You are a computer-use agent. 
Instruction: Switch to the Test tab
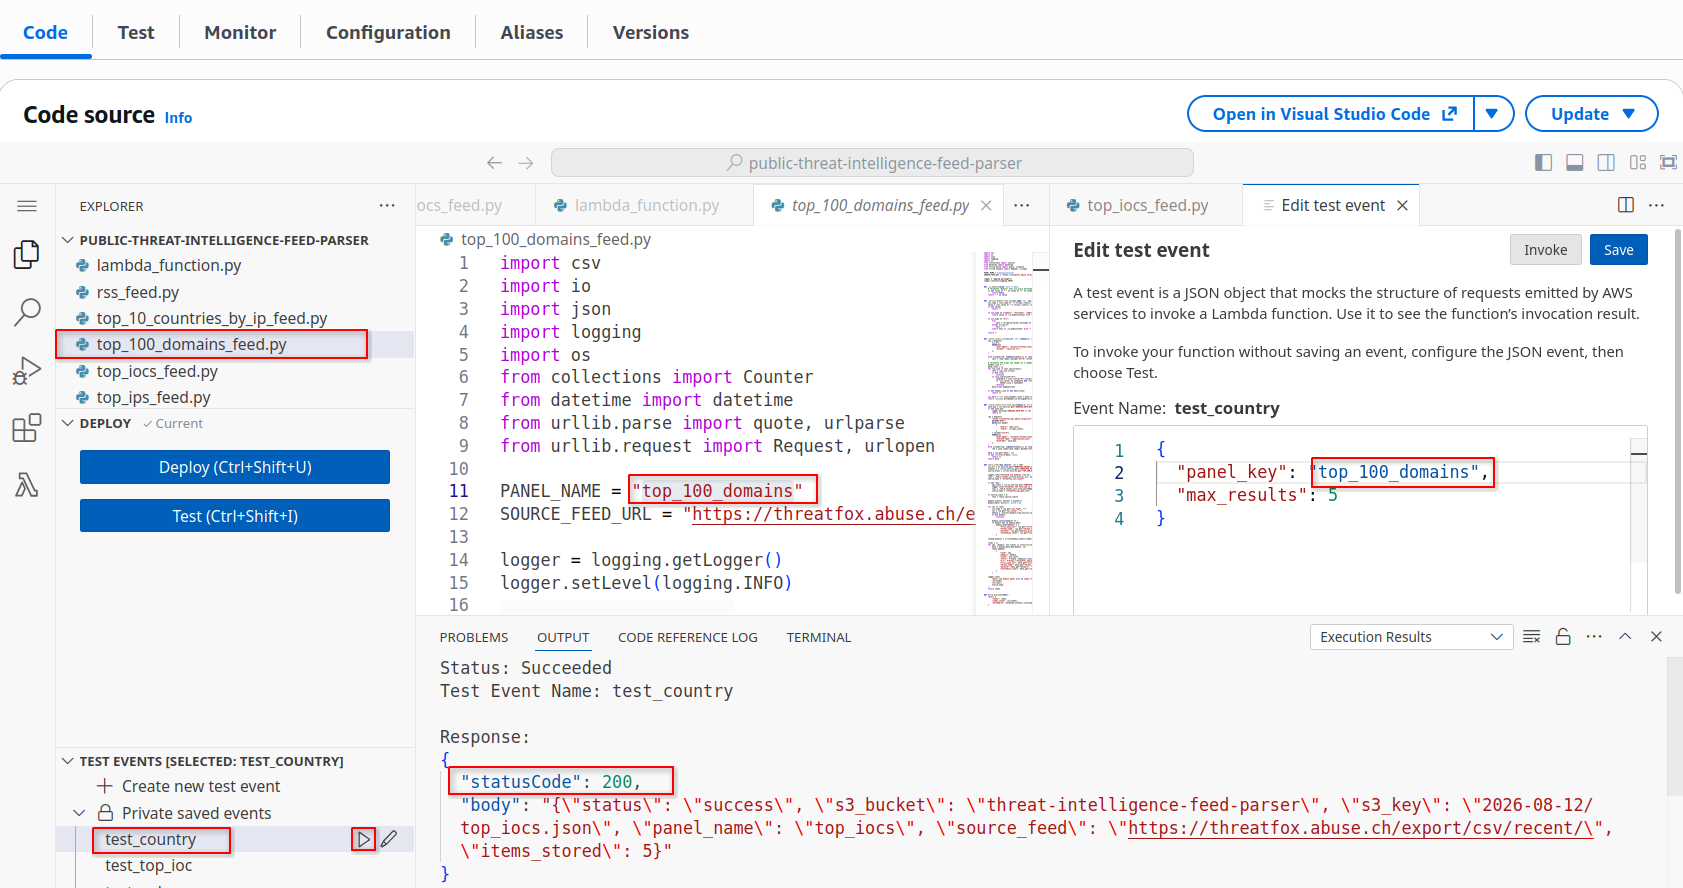pyautogui.click(x=136, y=32)
